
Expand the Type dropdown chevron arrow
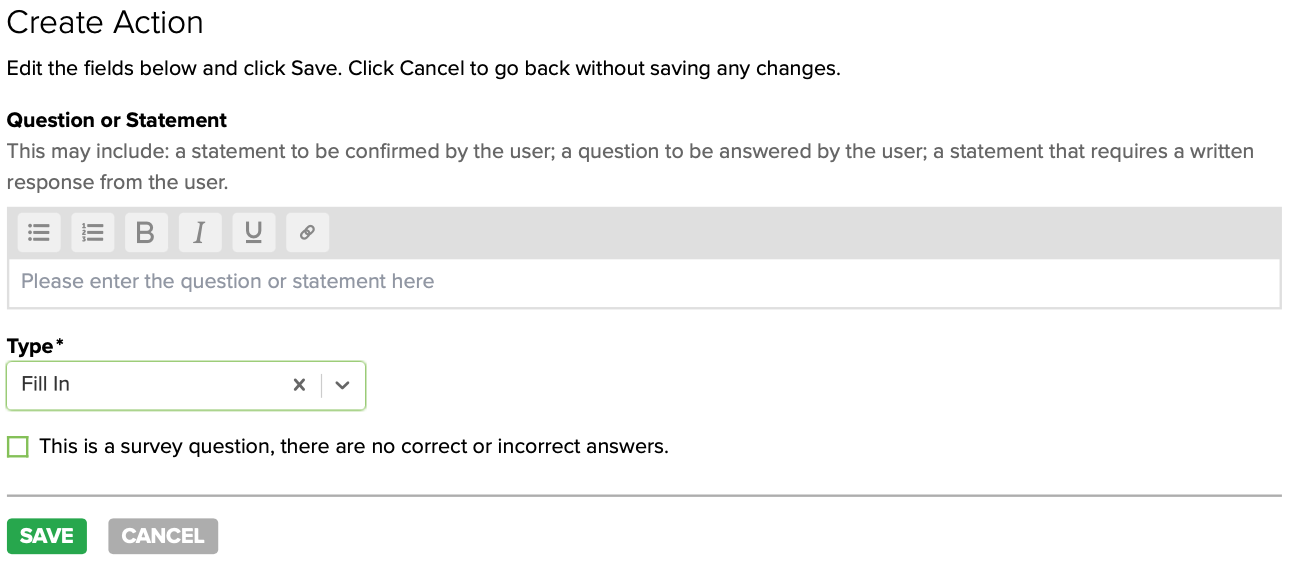coord(343,385)
